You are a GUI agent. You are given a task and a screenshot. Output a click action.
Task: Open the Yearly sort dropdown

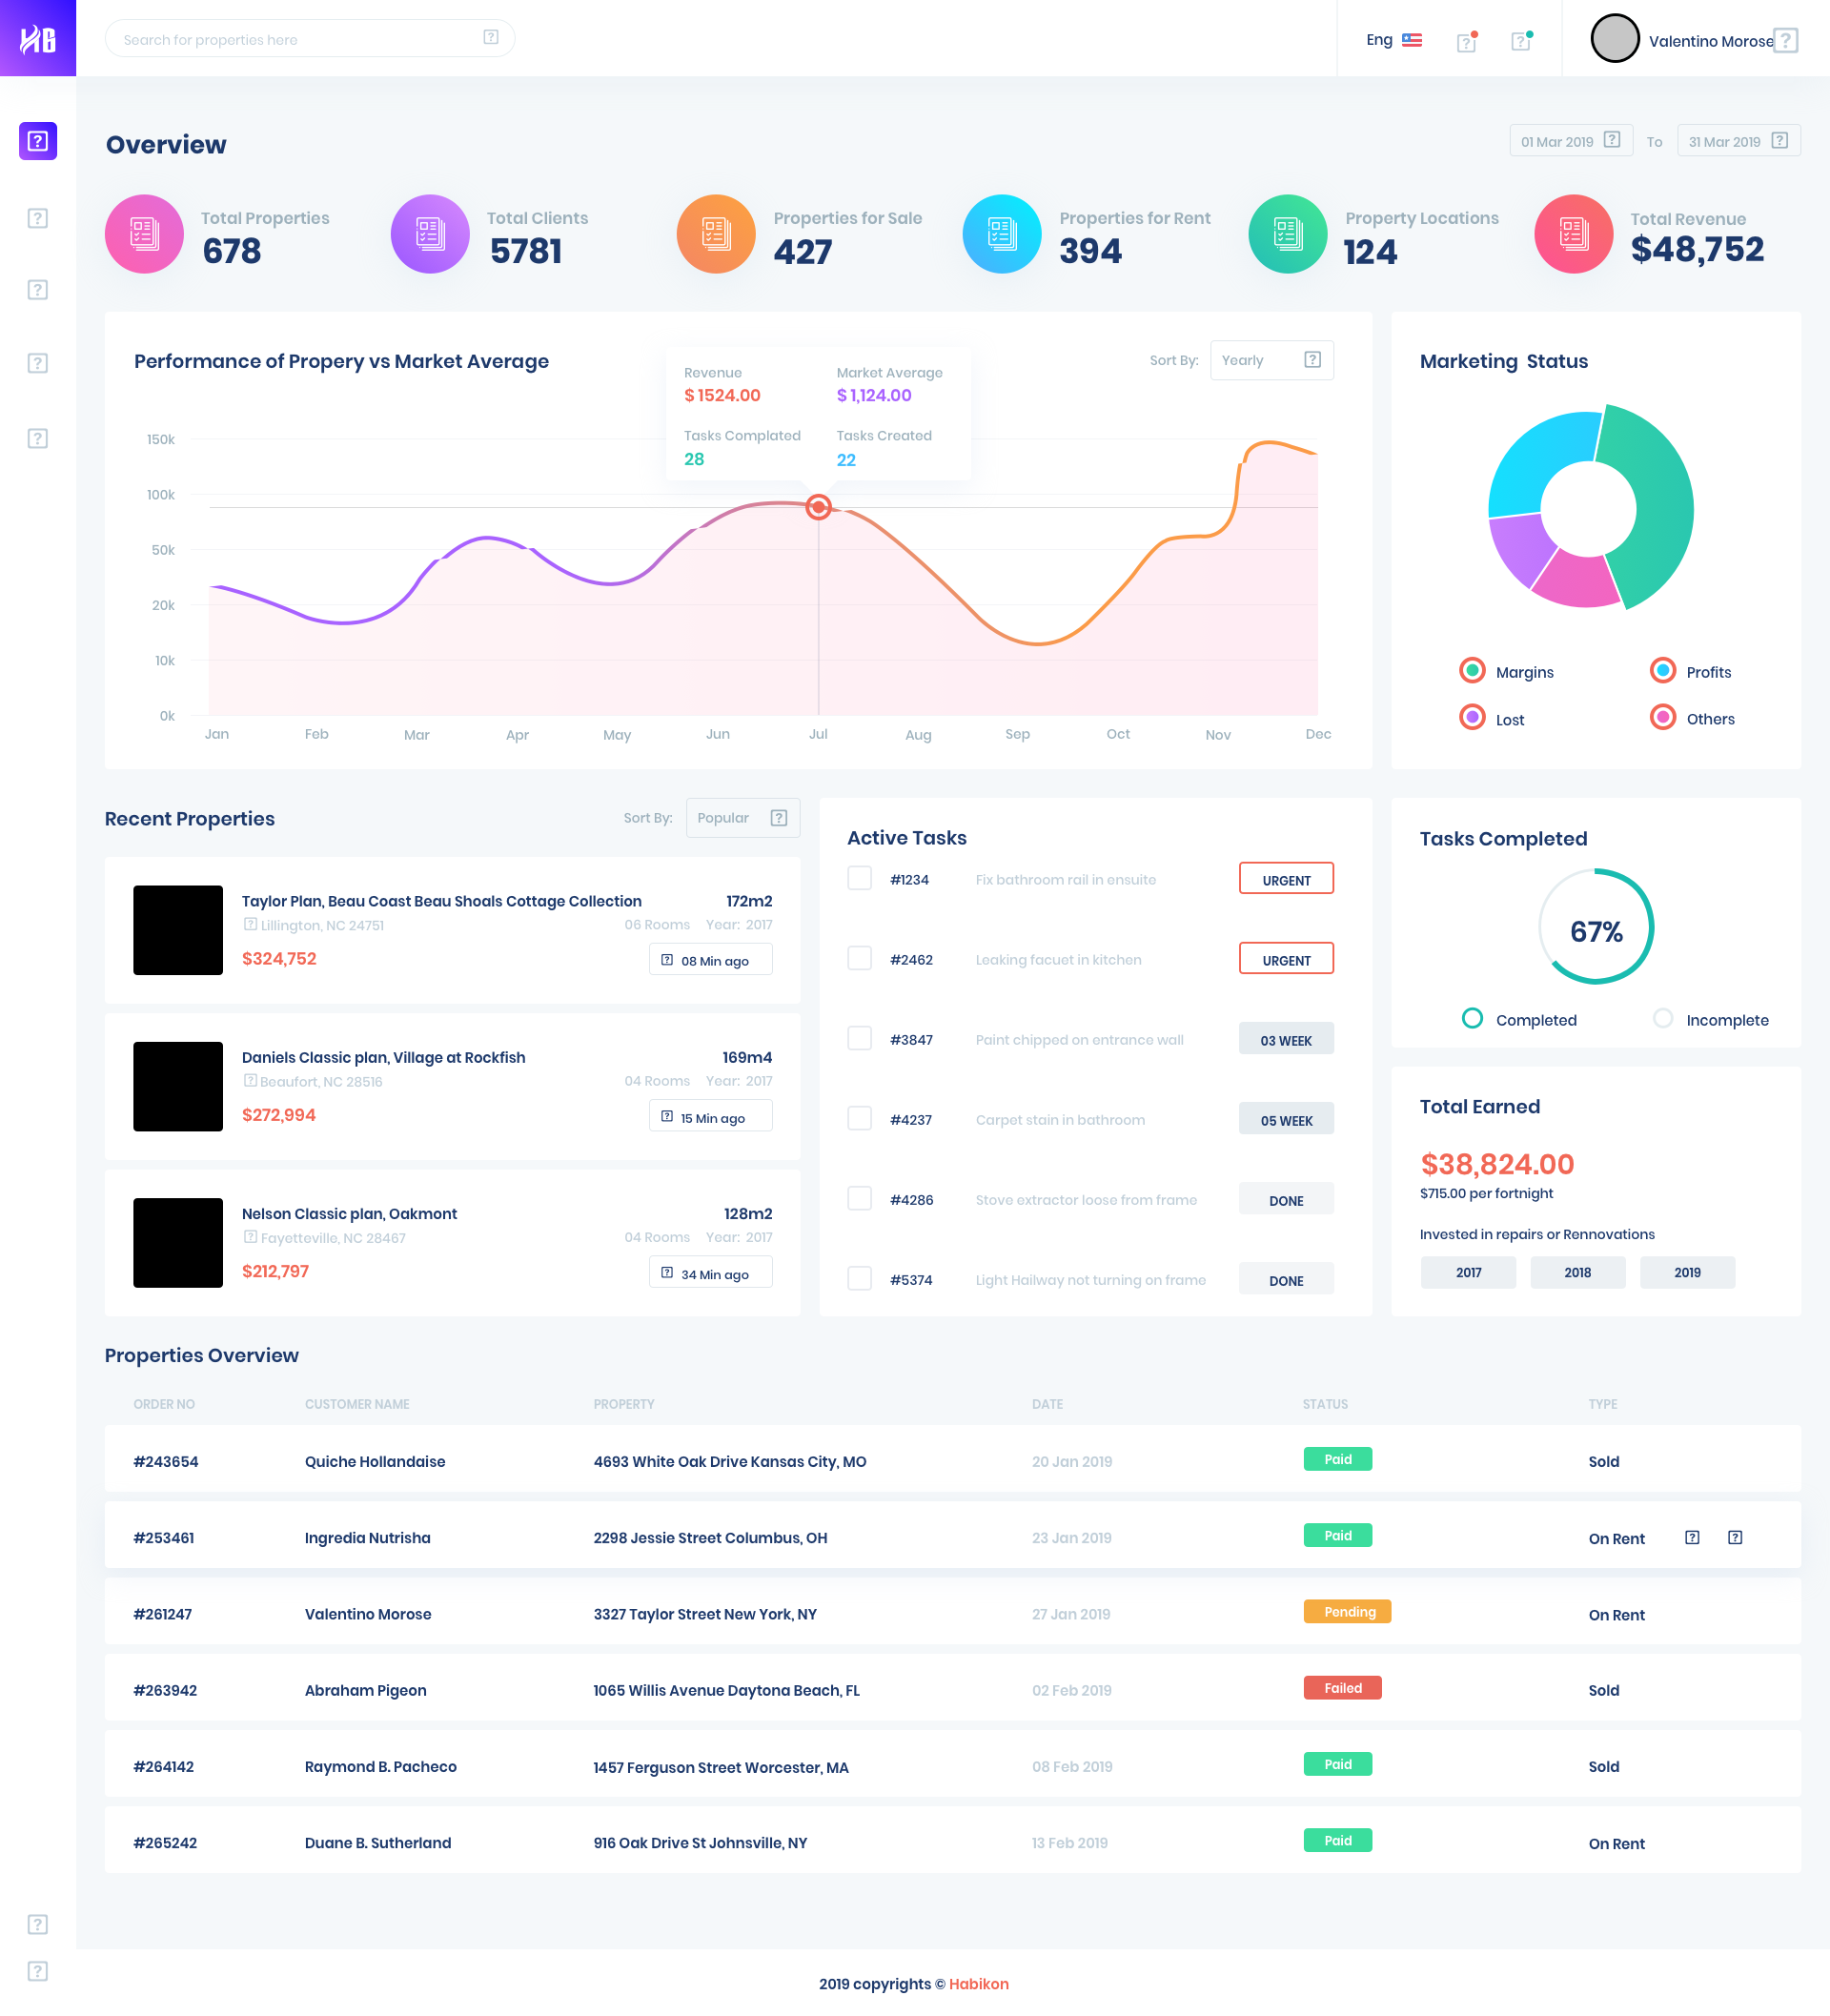[1271, 360]
